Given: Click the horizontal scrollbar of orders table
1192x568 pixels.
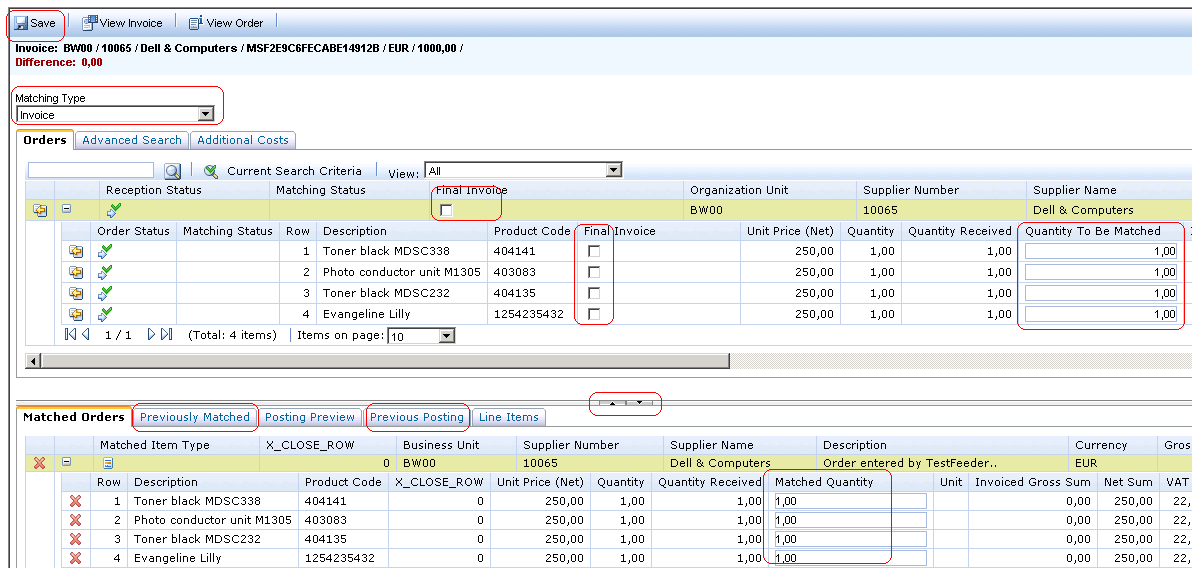Looking at the screenshot, I should click(x=385, y=360).
